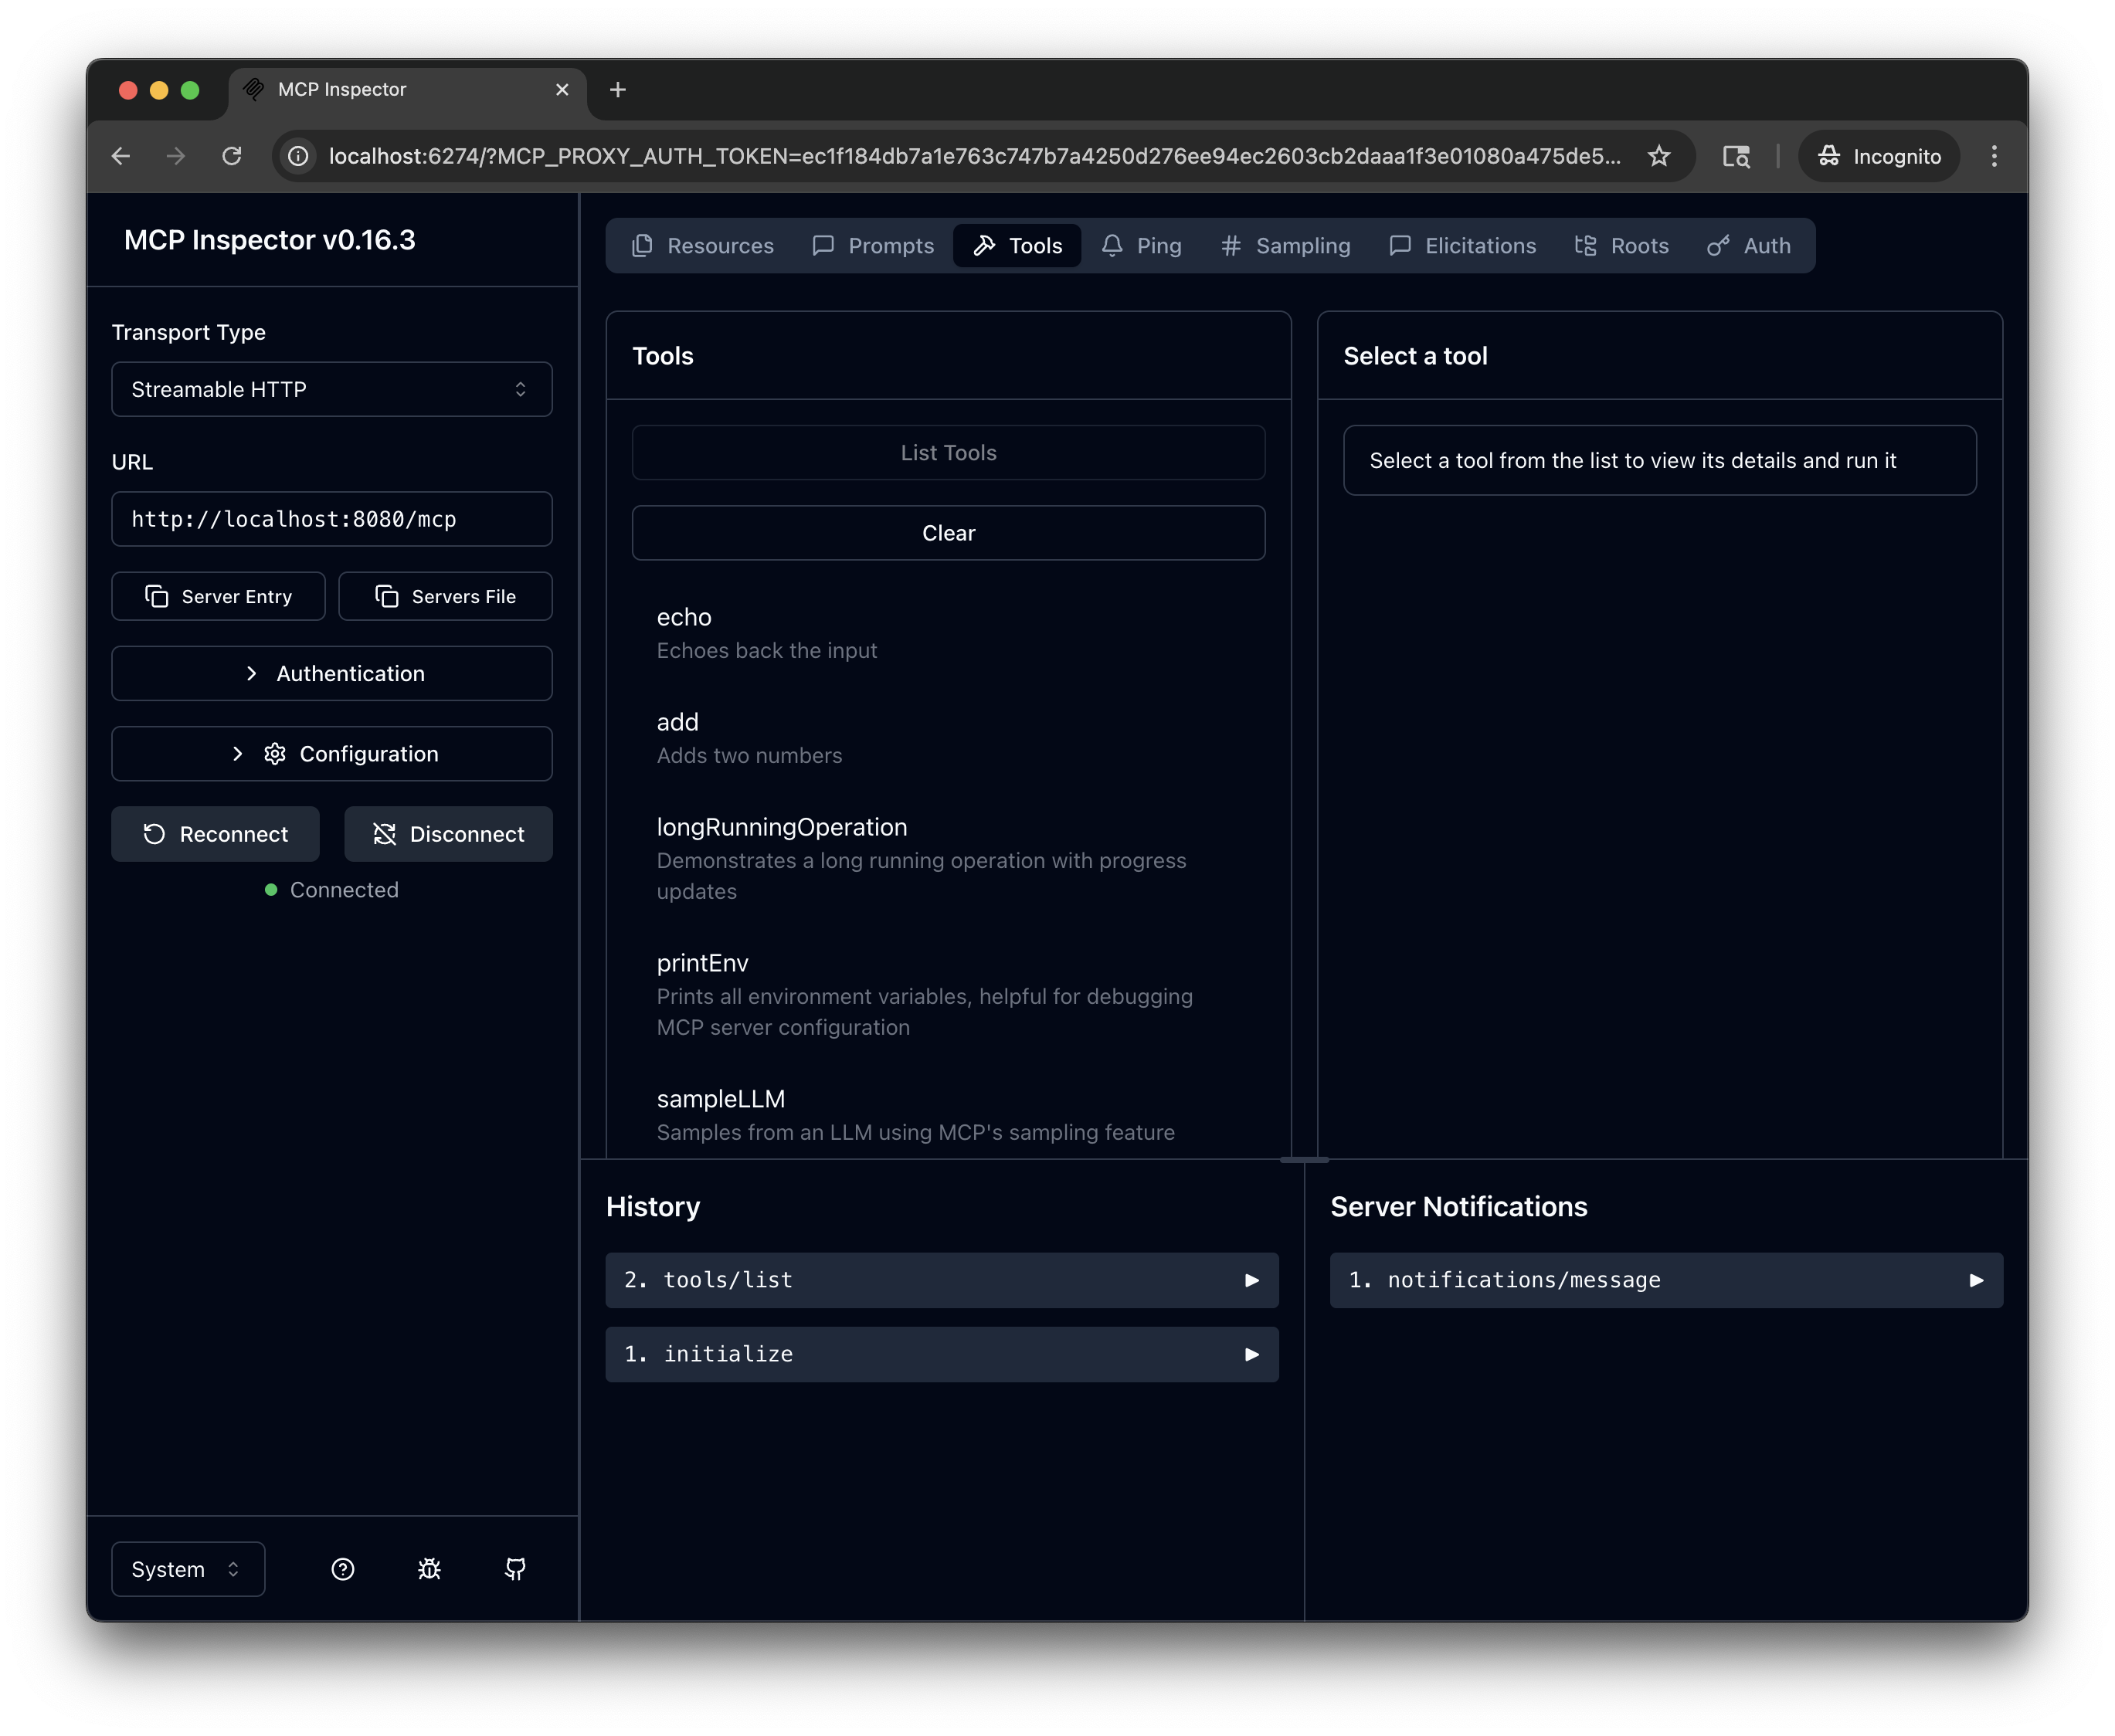Open Transport Type Streamable HTTP dropdown
Screen dimensions: 2115x1736
331,389
